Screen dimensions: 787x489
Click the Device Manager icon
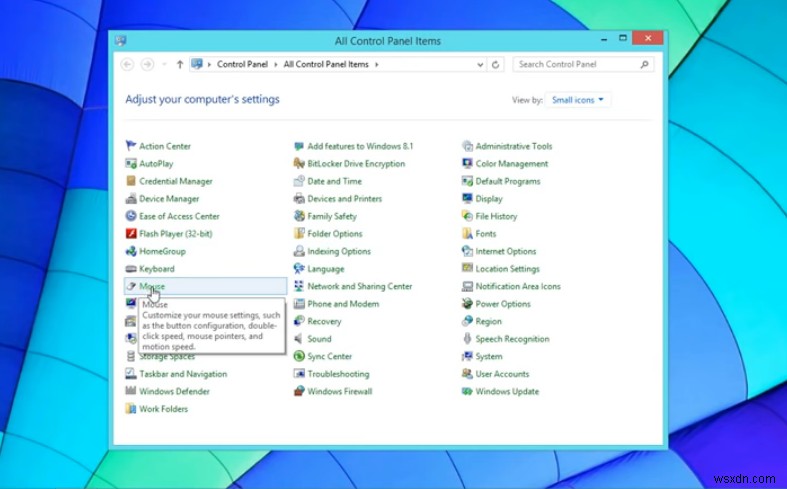130,198
